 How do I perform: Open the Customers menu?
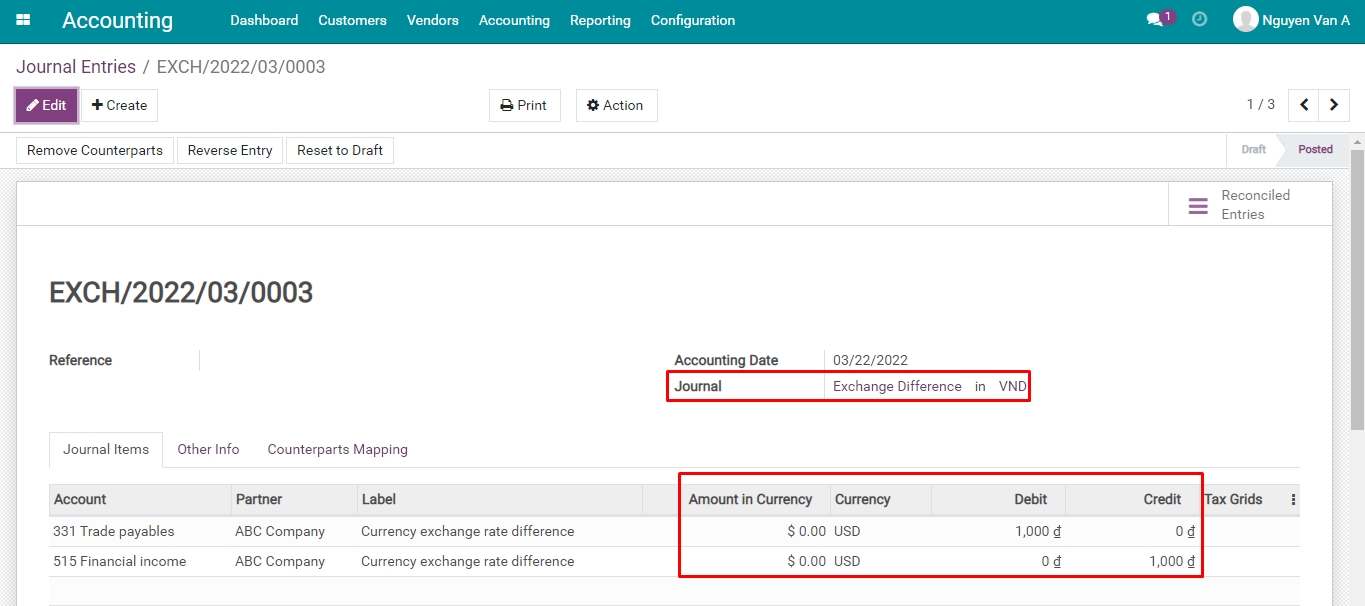click(x=352, y=20)
